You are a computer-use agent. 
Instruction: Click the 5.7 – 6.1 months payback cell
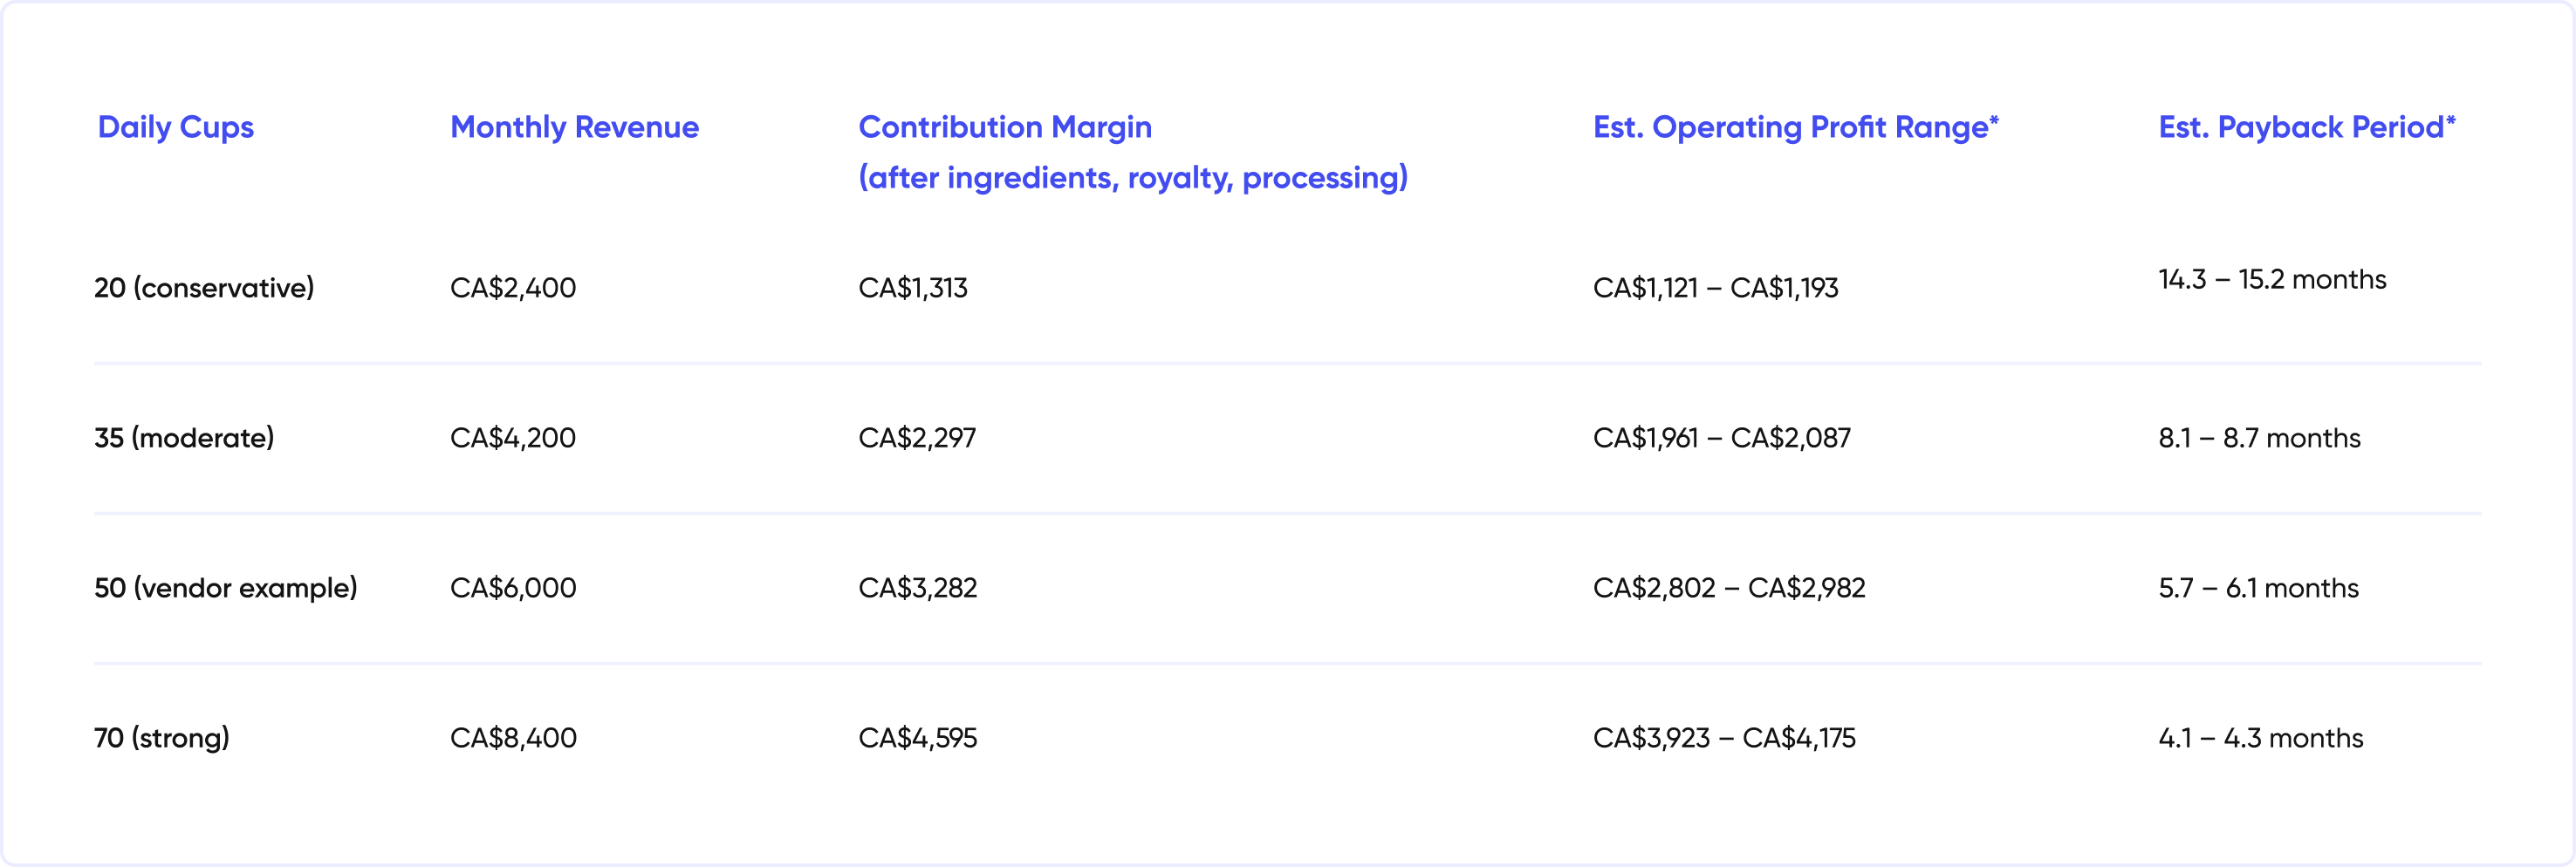[2258, 588]
